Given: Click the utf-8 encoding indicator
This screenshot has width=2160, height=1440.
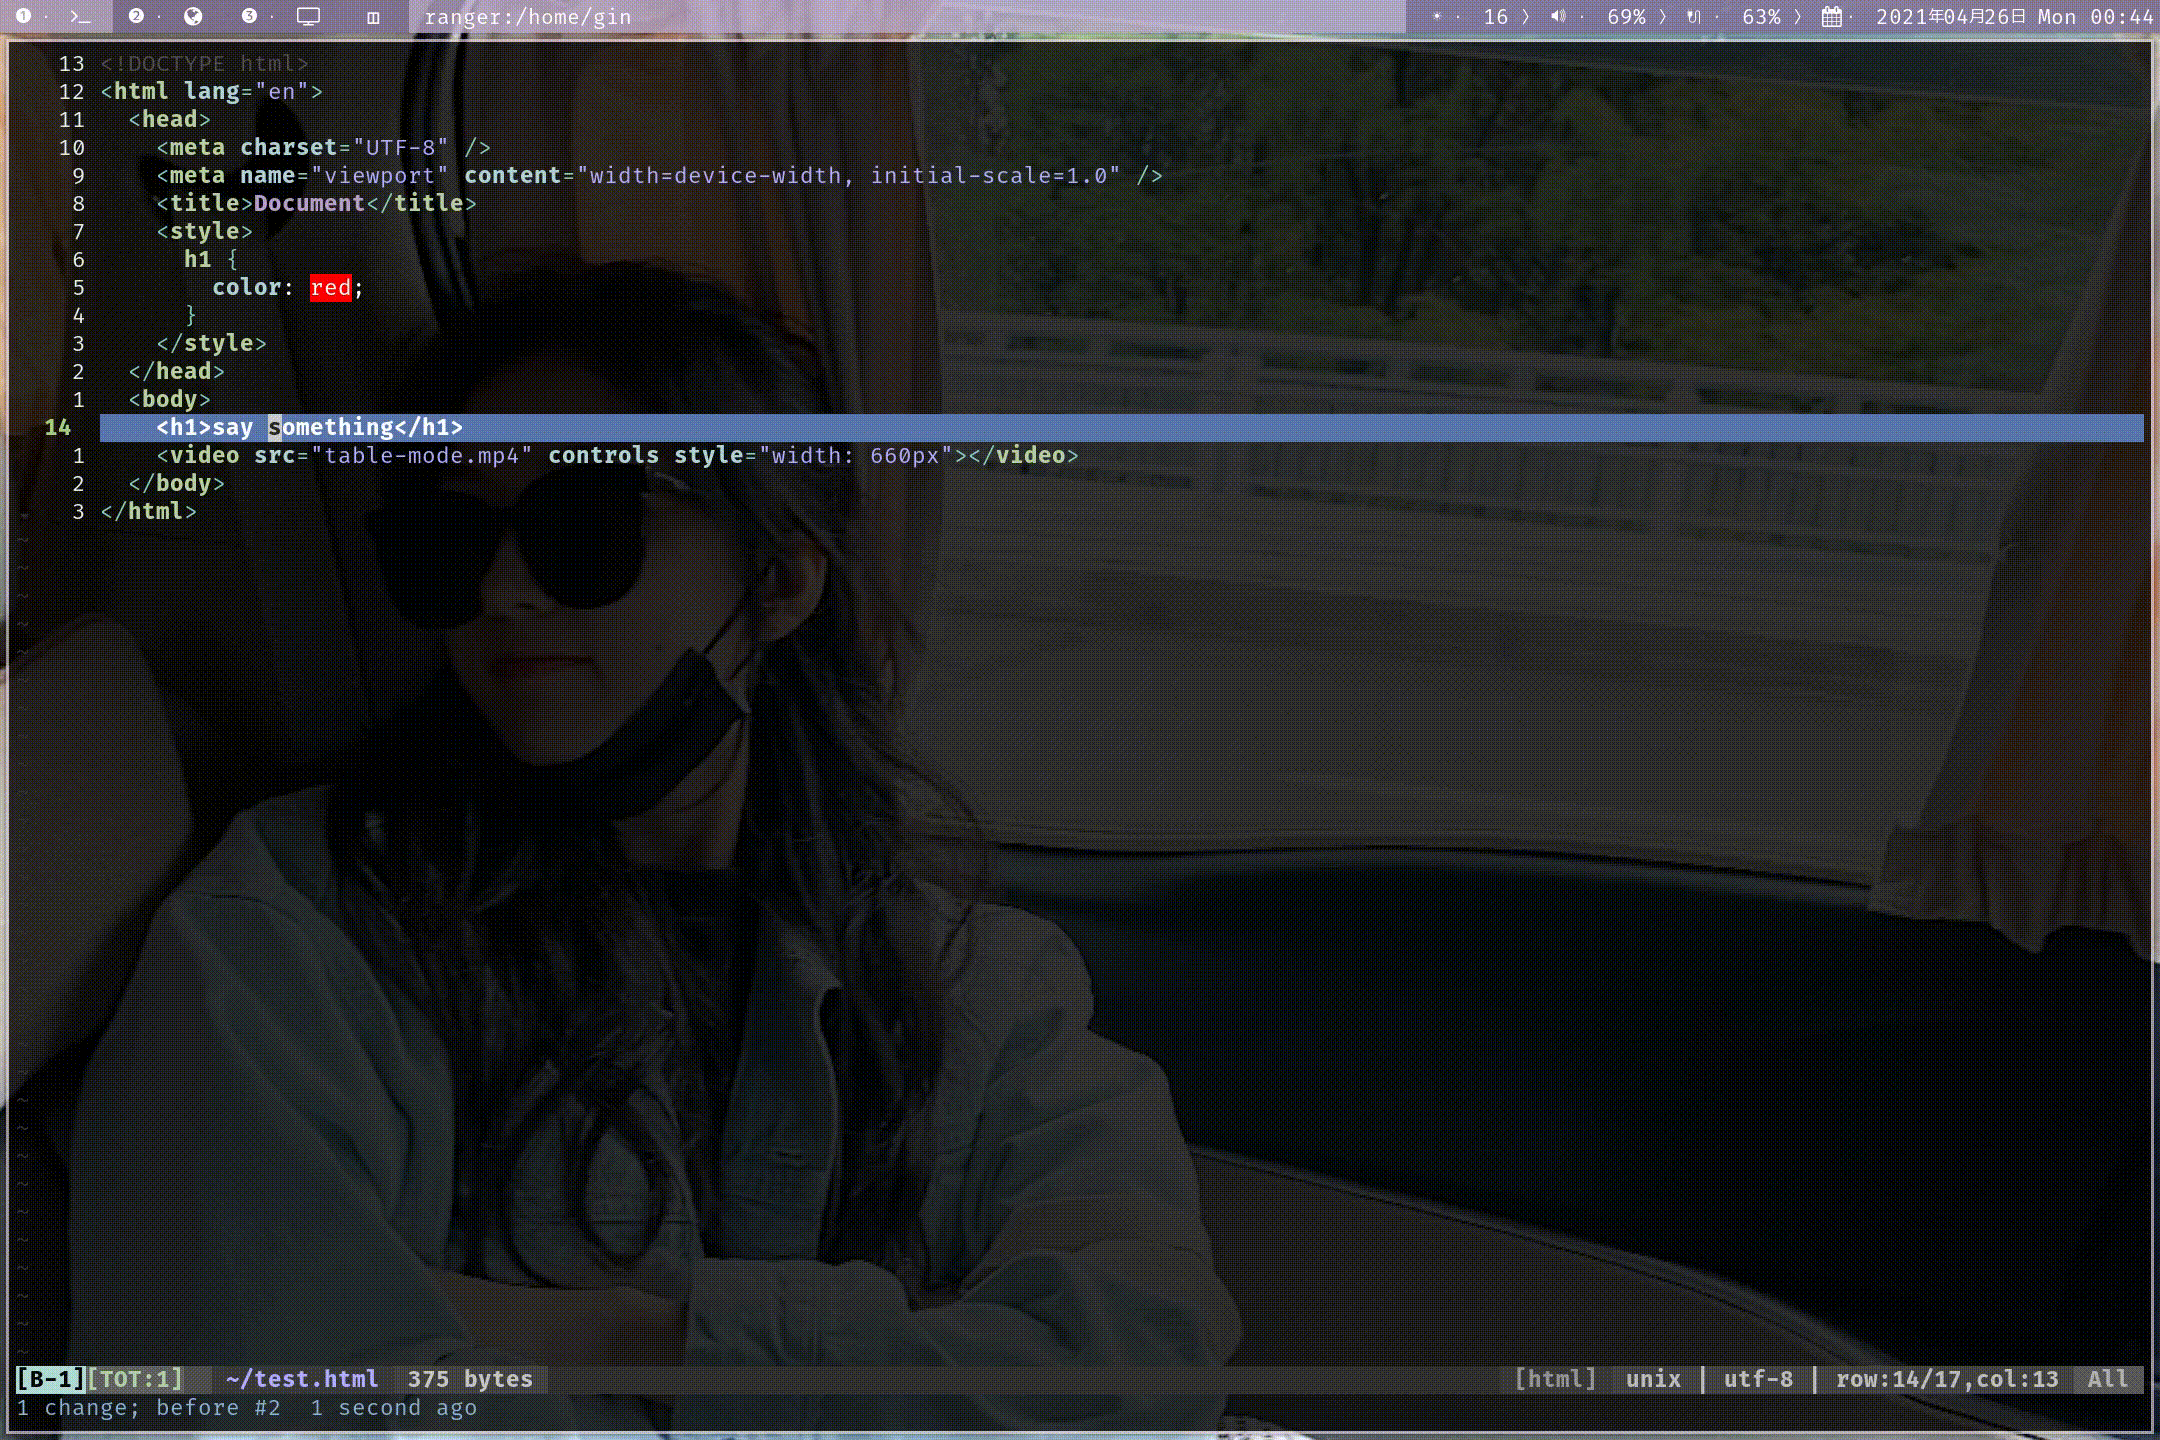Looking at the screenshot, I should [1758, 1379].
